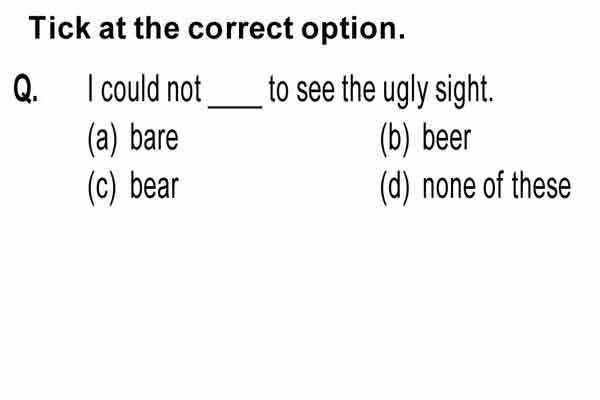Select option (b) beer

click(425, 138)
